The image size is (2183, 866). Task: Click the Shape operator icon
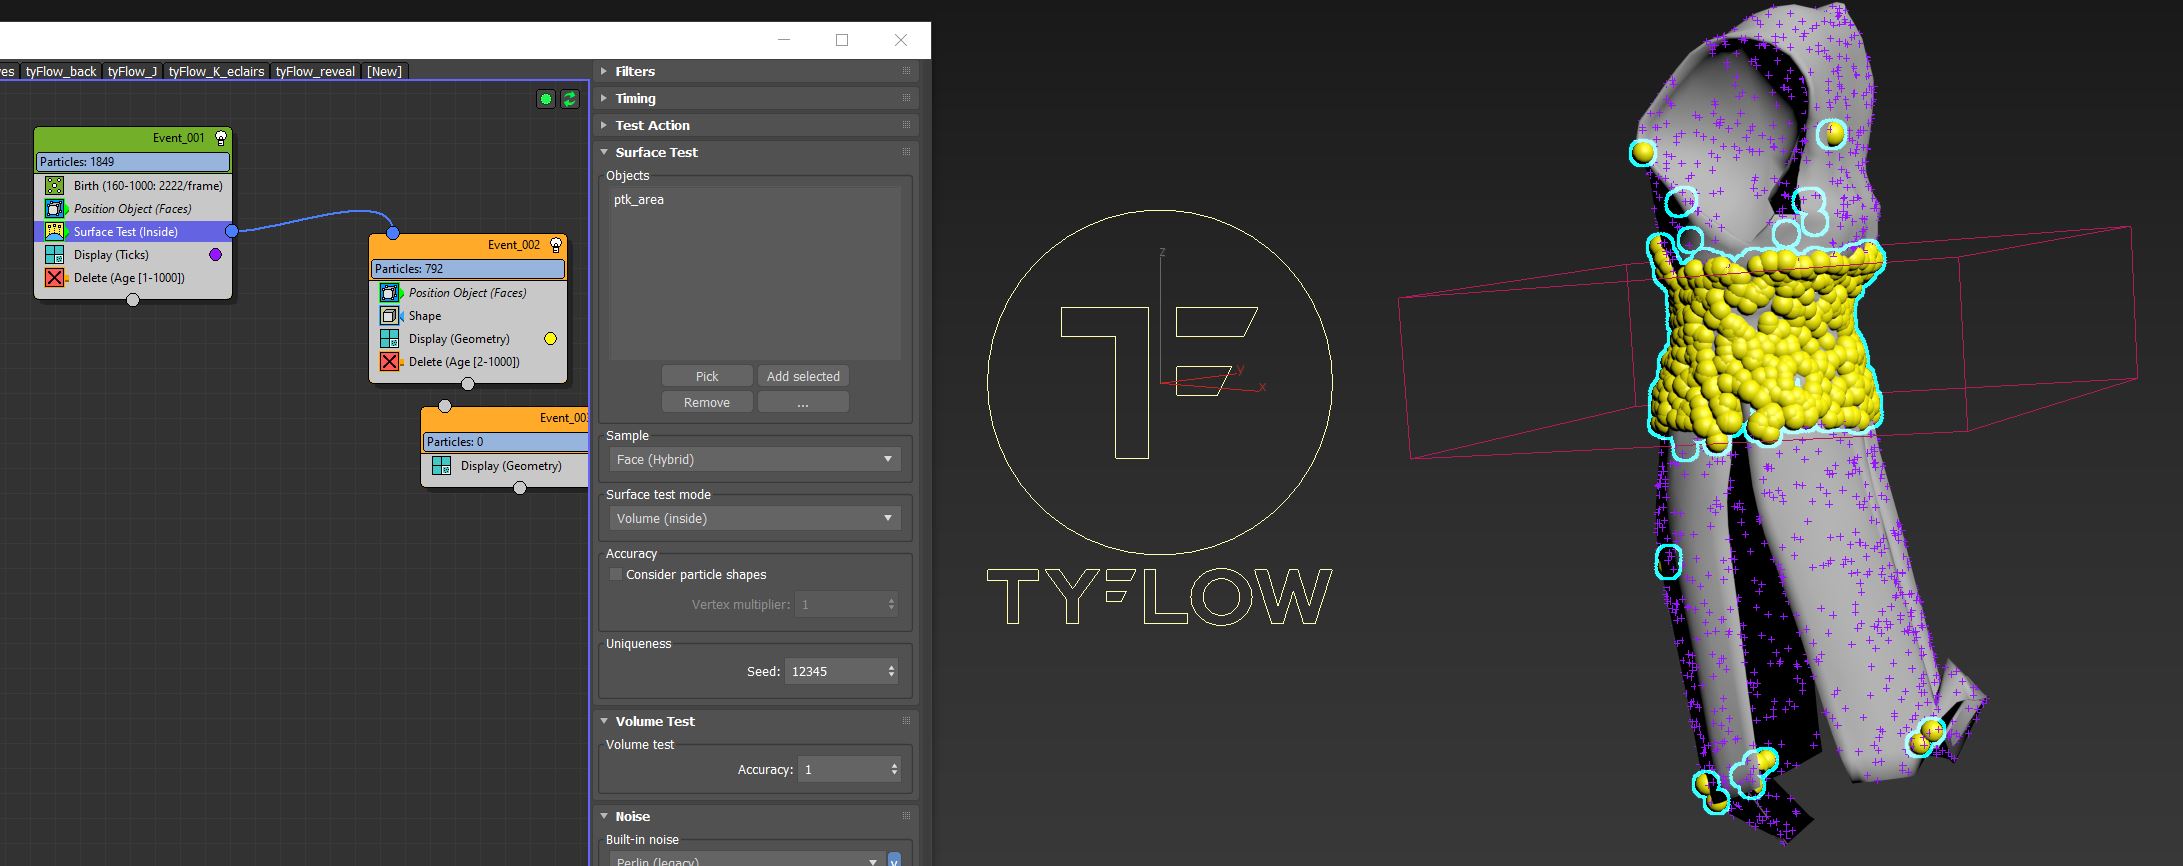point(390,315)
